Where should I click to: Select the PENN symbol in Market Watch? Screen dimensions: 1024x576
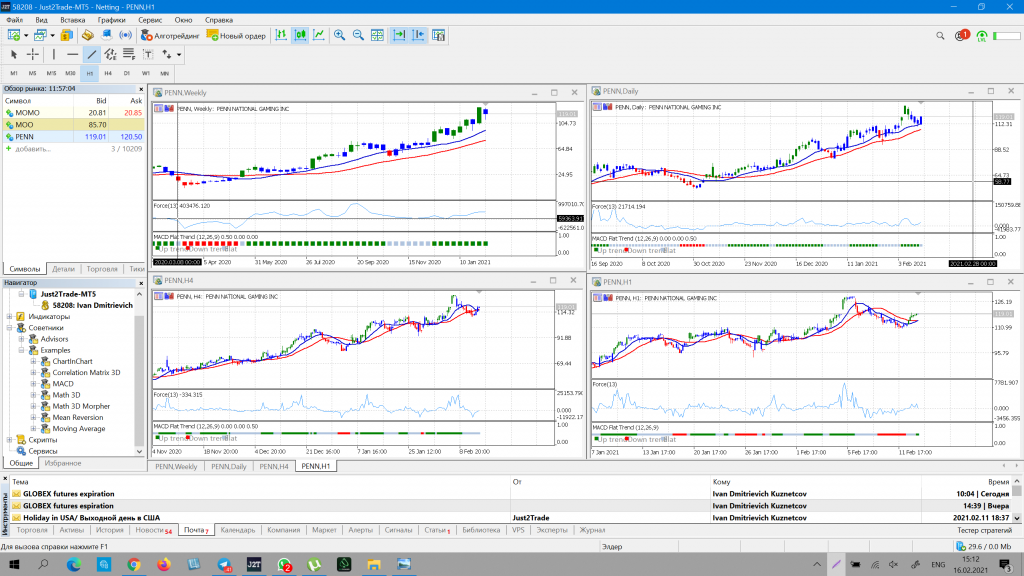coord(73,136)
